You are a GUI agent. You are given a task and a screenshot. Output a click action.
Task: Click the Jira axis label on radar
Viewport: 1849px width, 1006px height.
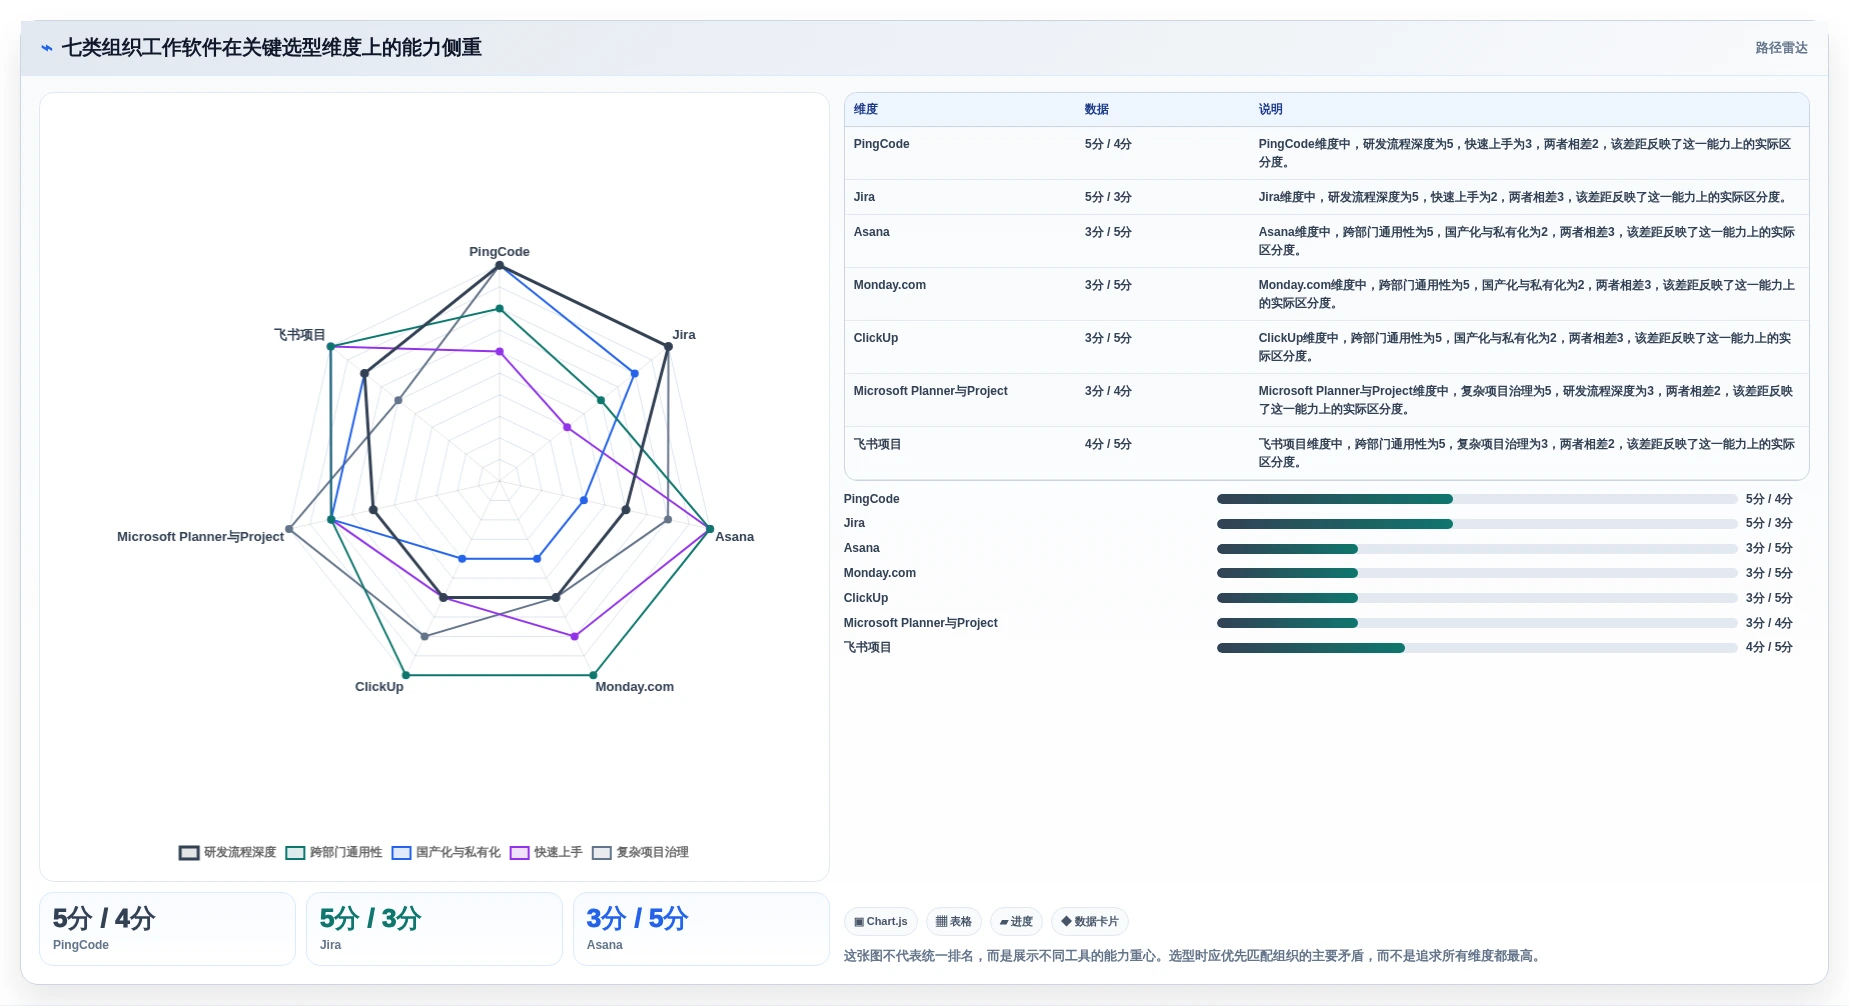point(684,335)
